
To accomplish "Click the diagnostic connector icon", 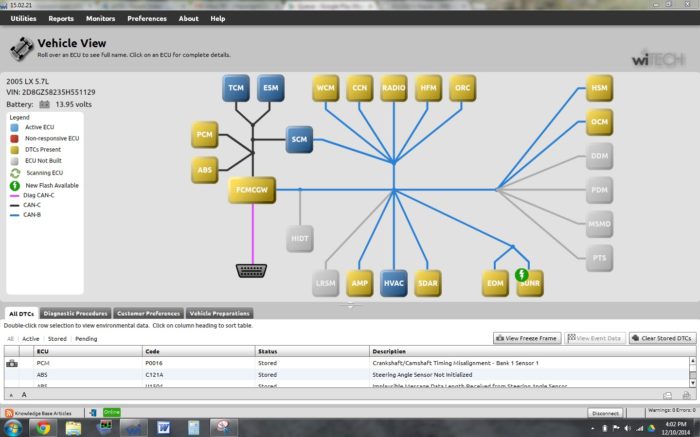I will pos(251,270).
